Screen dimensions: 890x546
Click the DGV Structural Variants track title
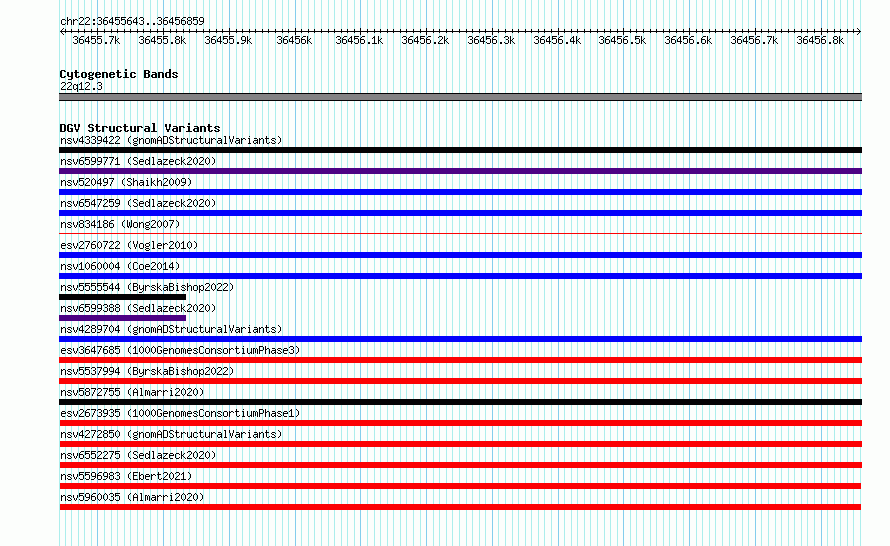(140, 128)
